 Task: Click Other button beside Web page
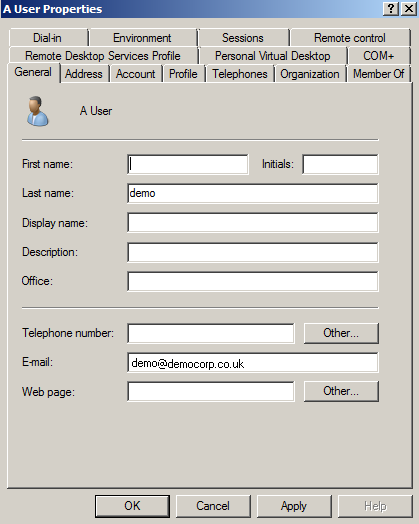[341, 391]
